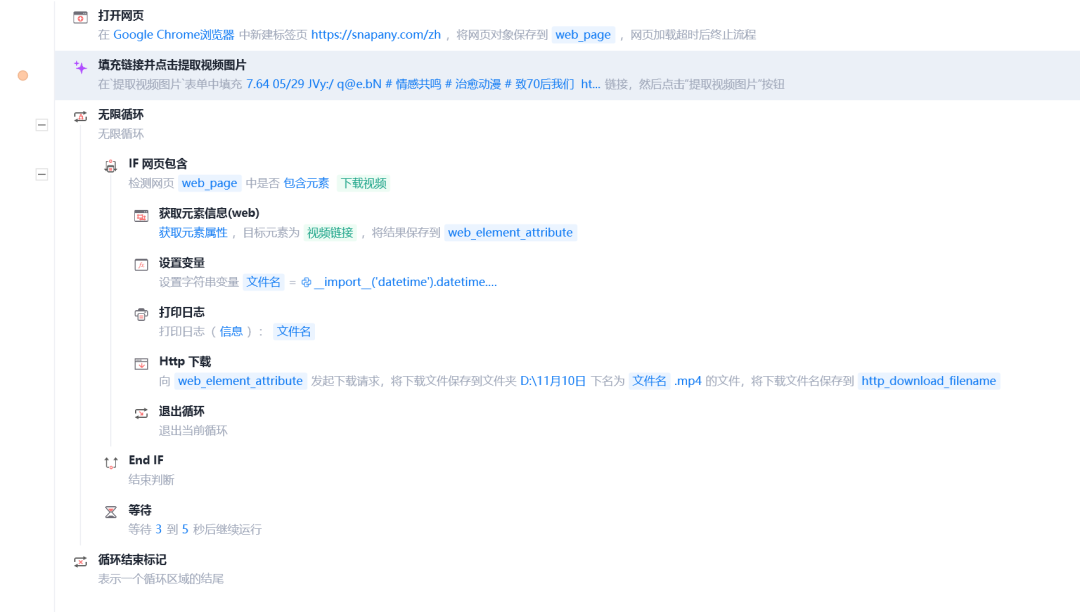Click the 无限循环 loop icon

click(x=81, y=116)
